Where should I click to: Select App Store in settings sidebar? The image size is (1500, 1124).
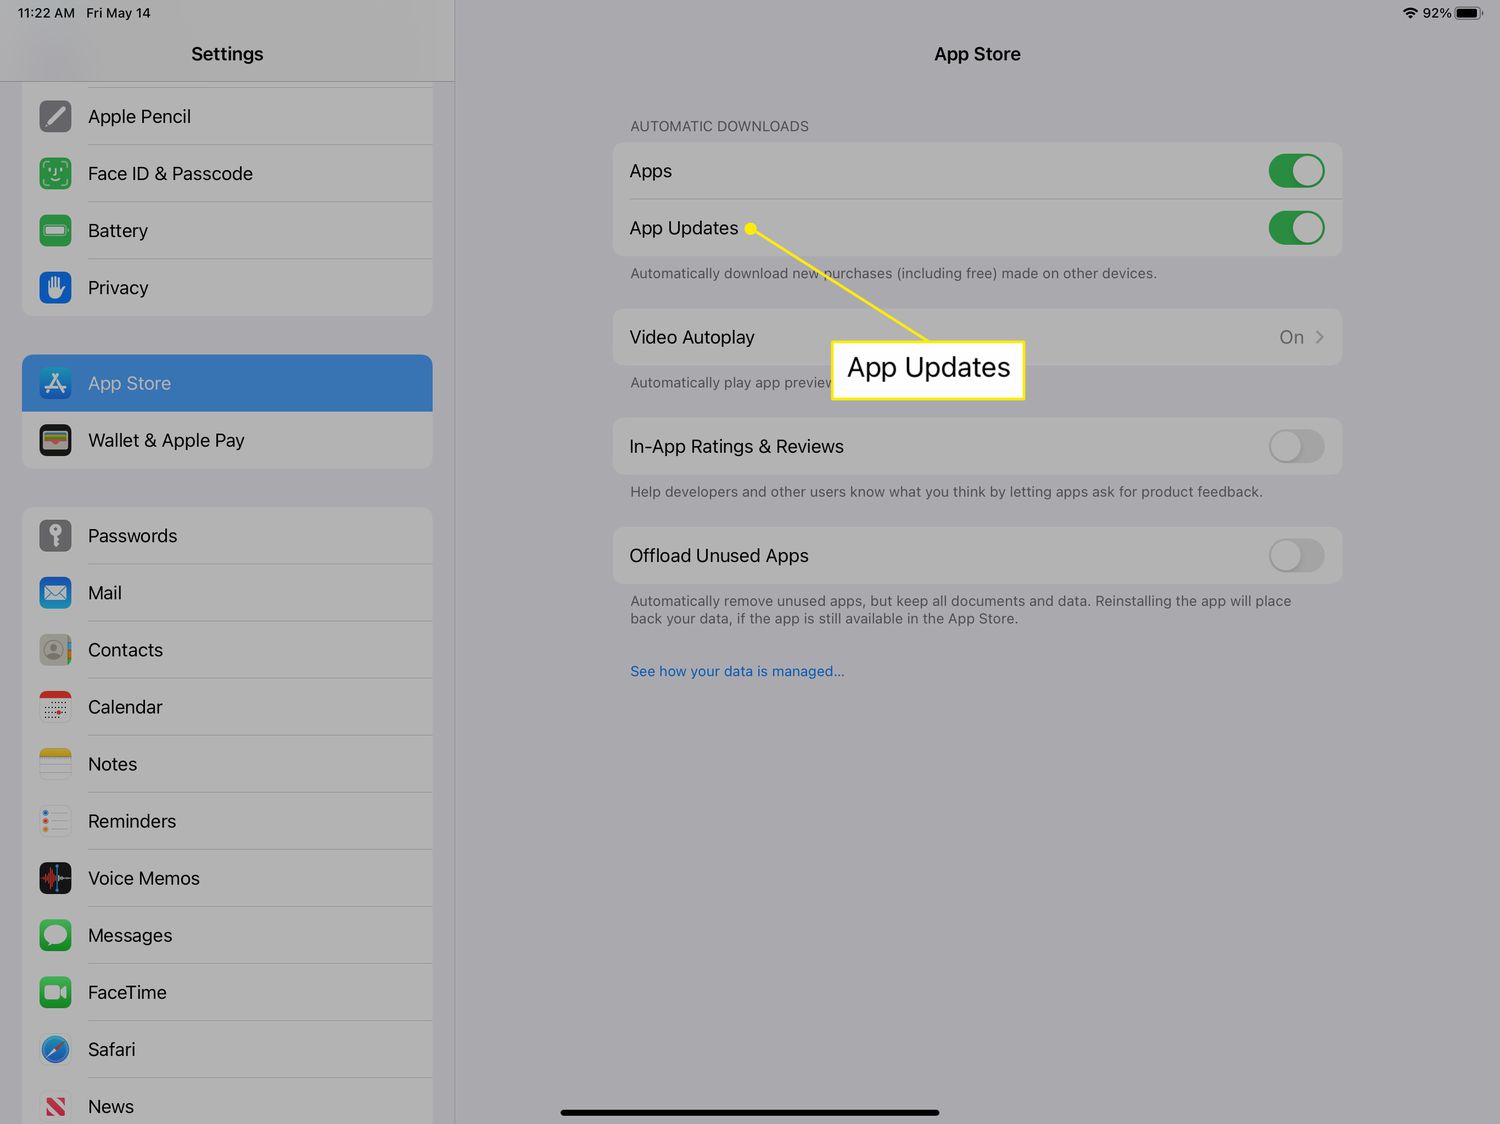(x=227, y=383)
